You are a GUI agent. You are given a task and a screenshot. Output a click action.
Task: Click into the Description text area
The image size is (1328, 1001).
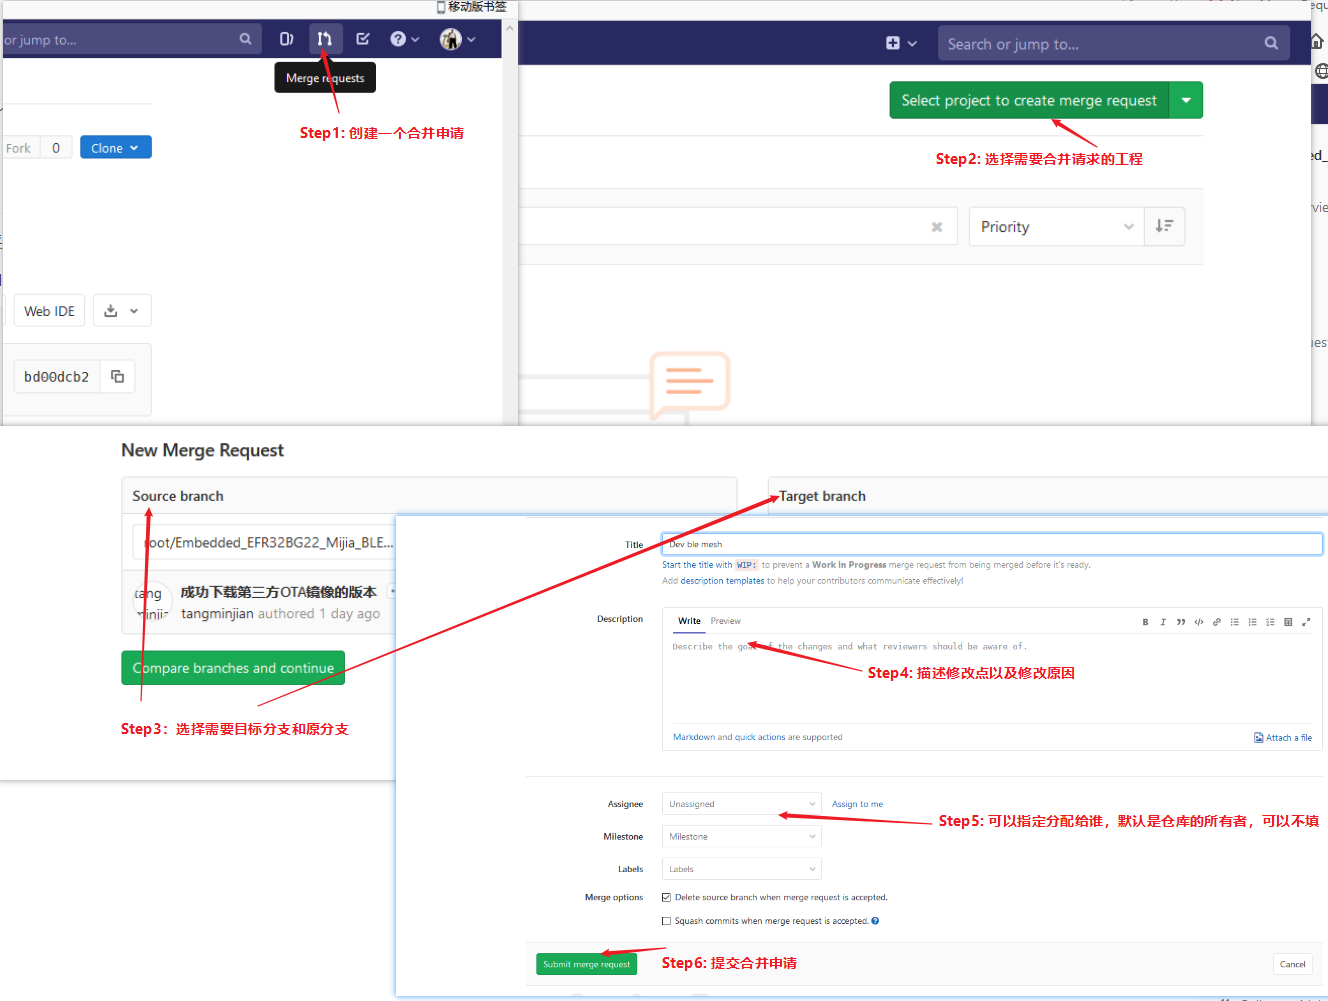991,680
